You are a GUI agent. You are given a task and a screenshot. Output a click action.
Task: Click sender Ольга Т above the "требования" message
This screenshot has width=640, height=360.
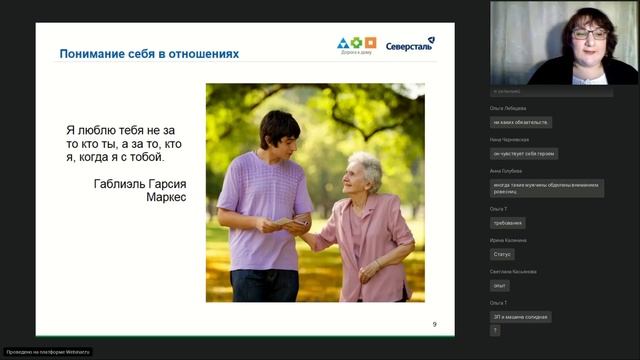coord(498,209)
